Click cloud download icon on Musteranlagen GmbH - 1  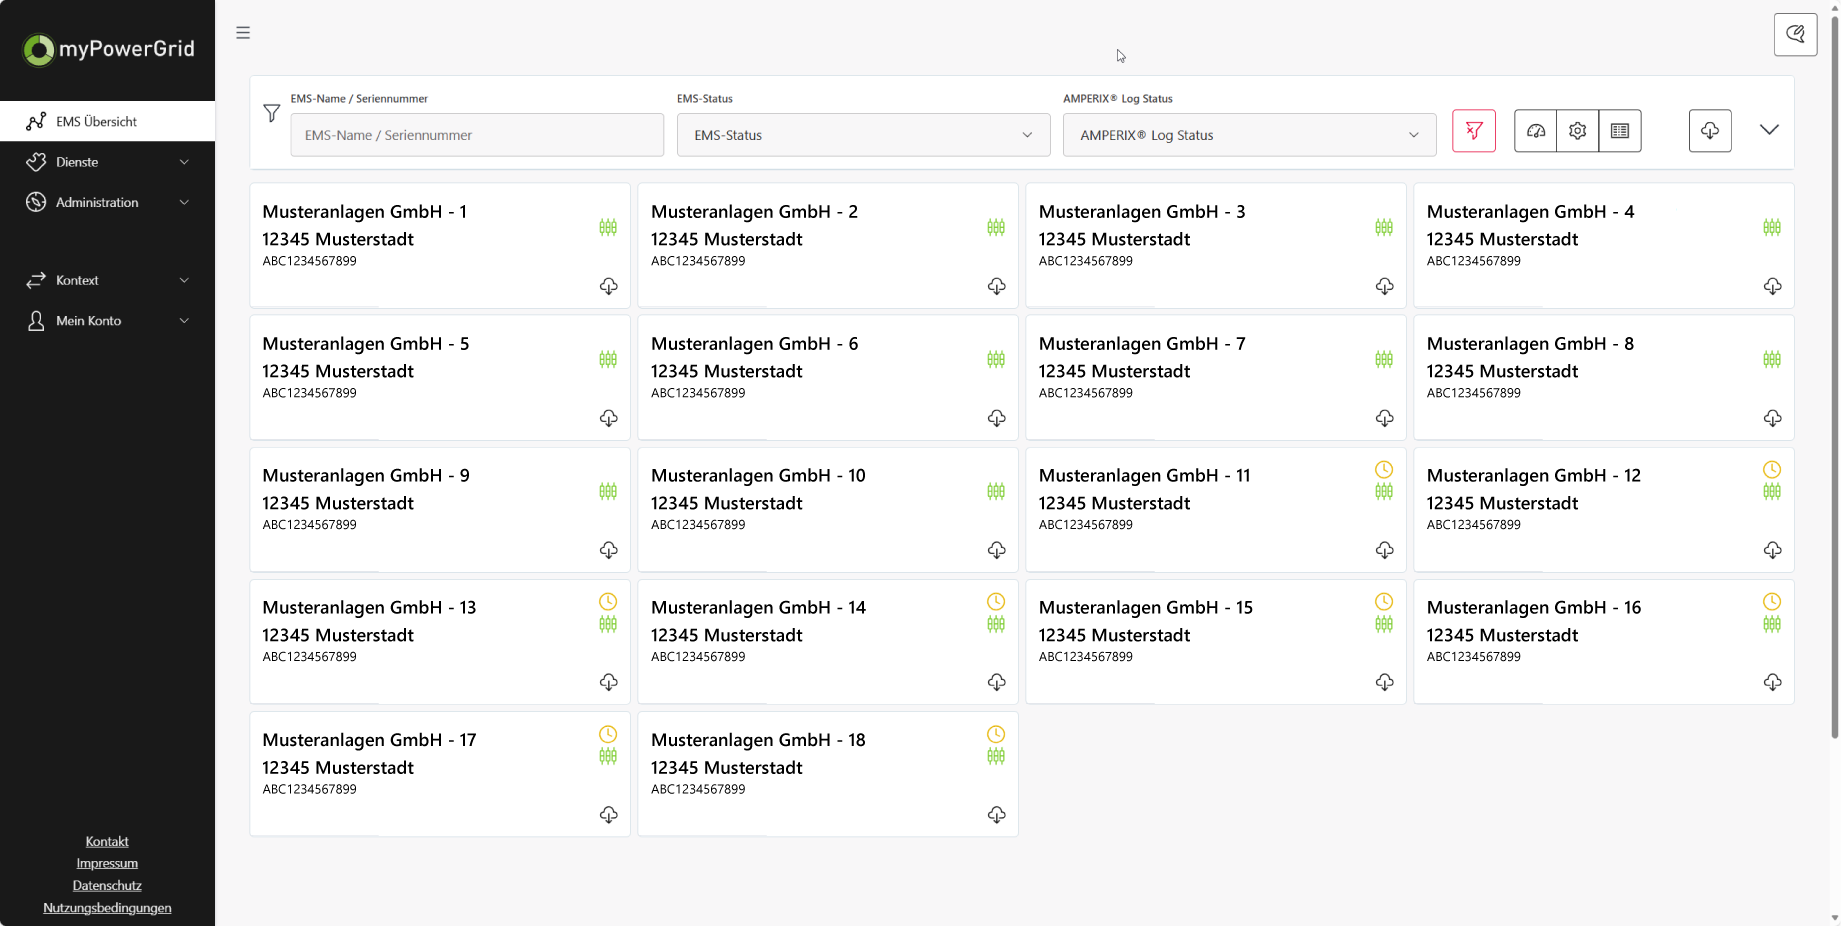pos(608,287)
